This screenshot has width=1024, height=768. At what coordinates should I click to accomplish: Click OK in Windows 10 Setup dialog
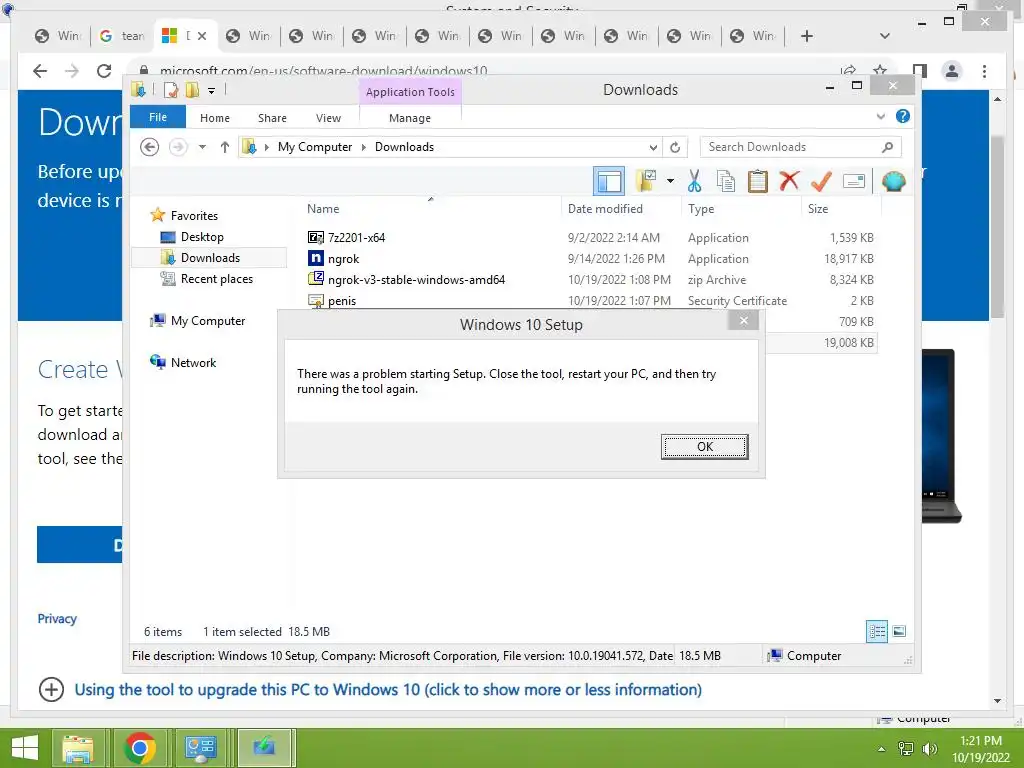[704, 447]
